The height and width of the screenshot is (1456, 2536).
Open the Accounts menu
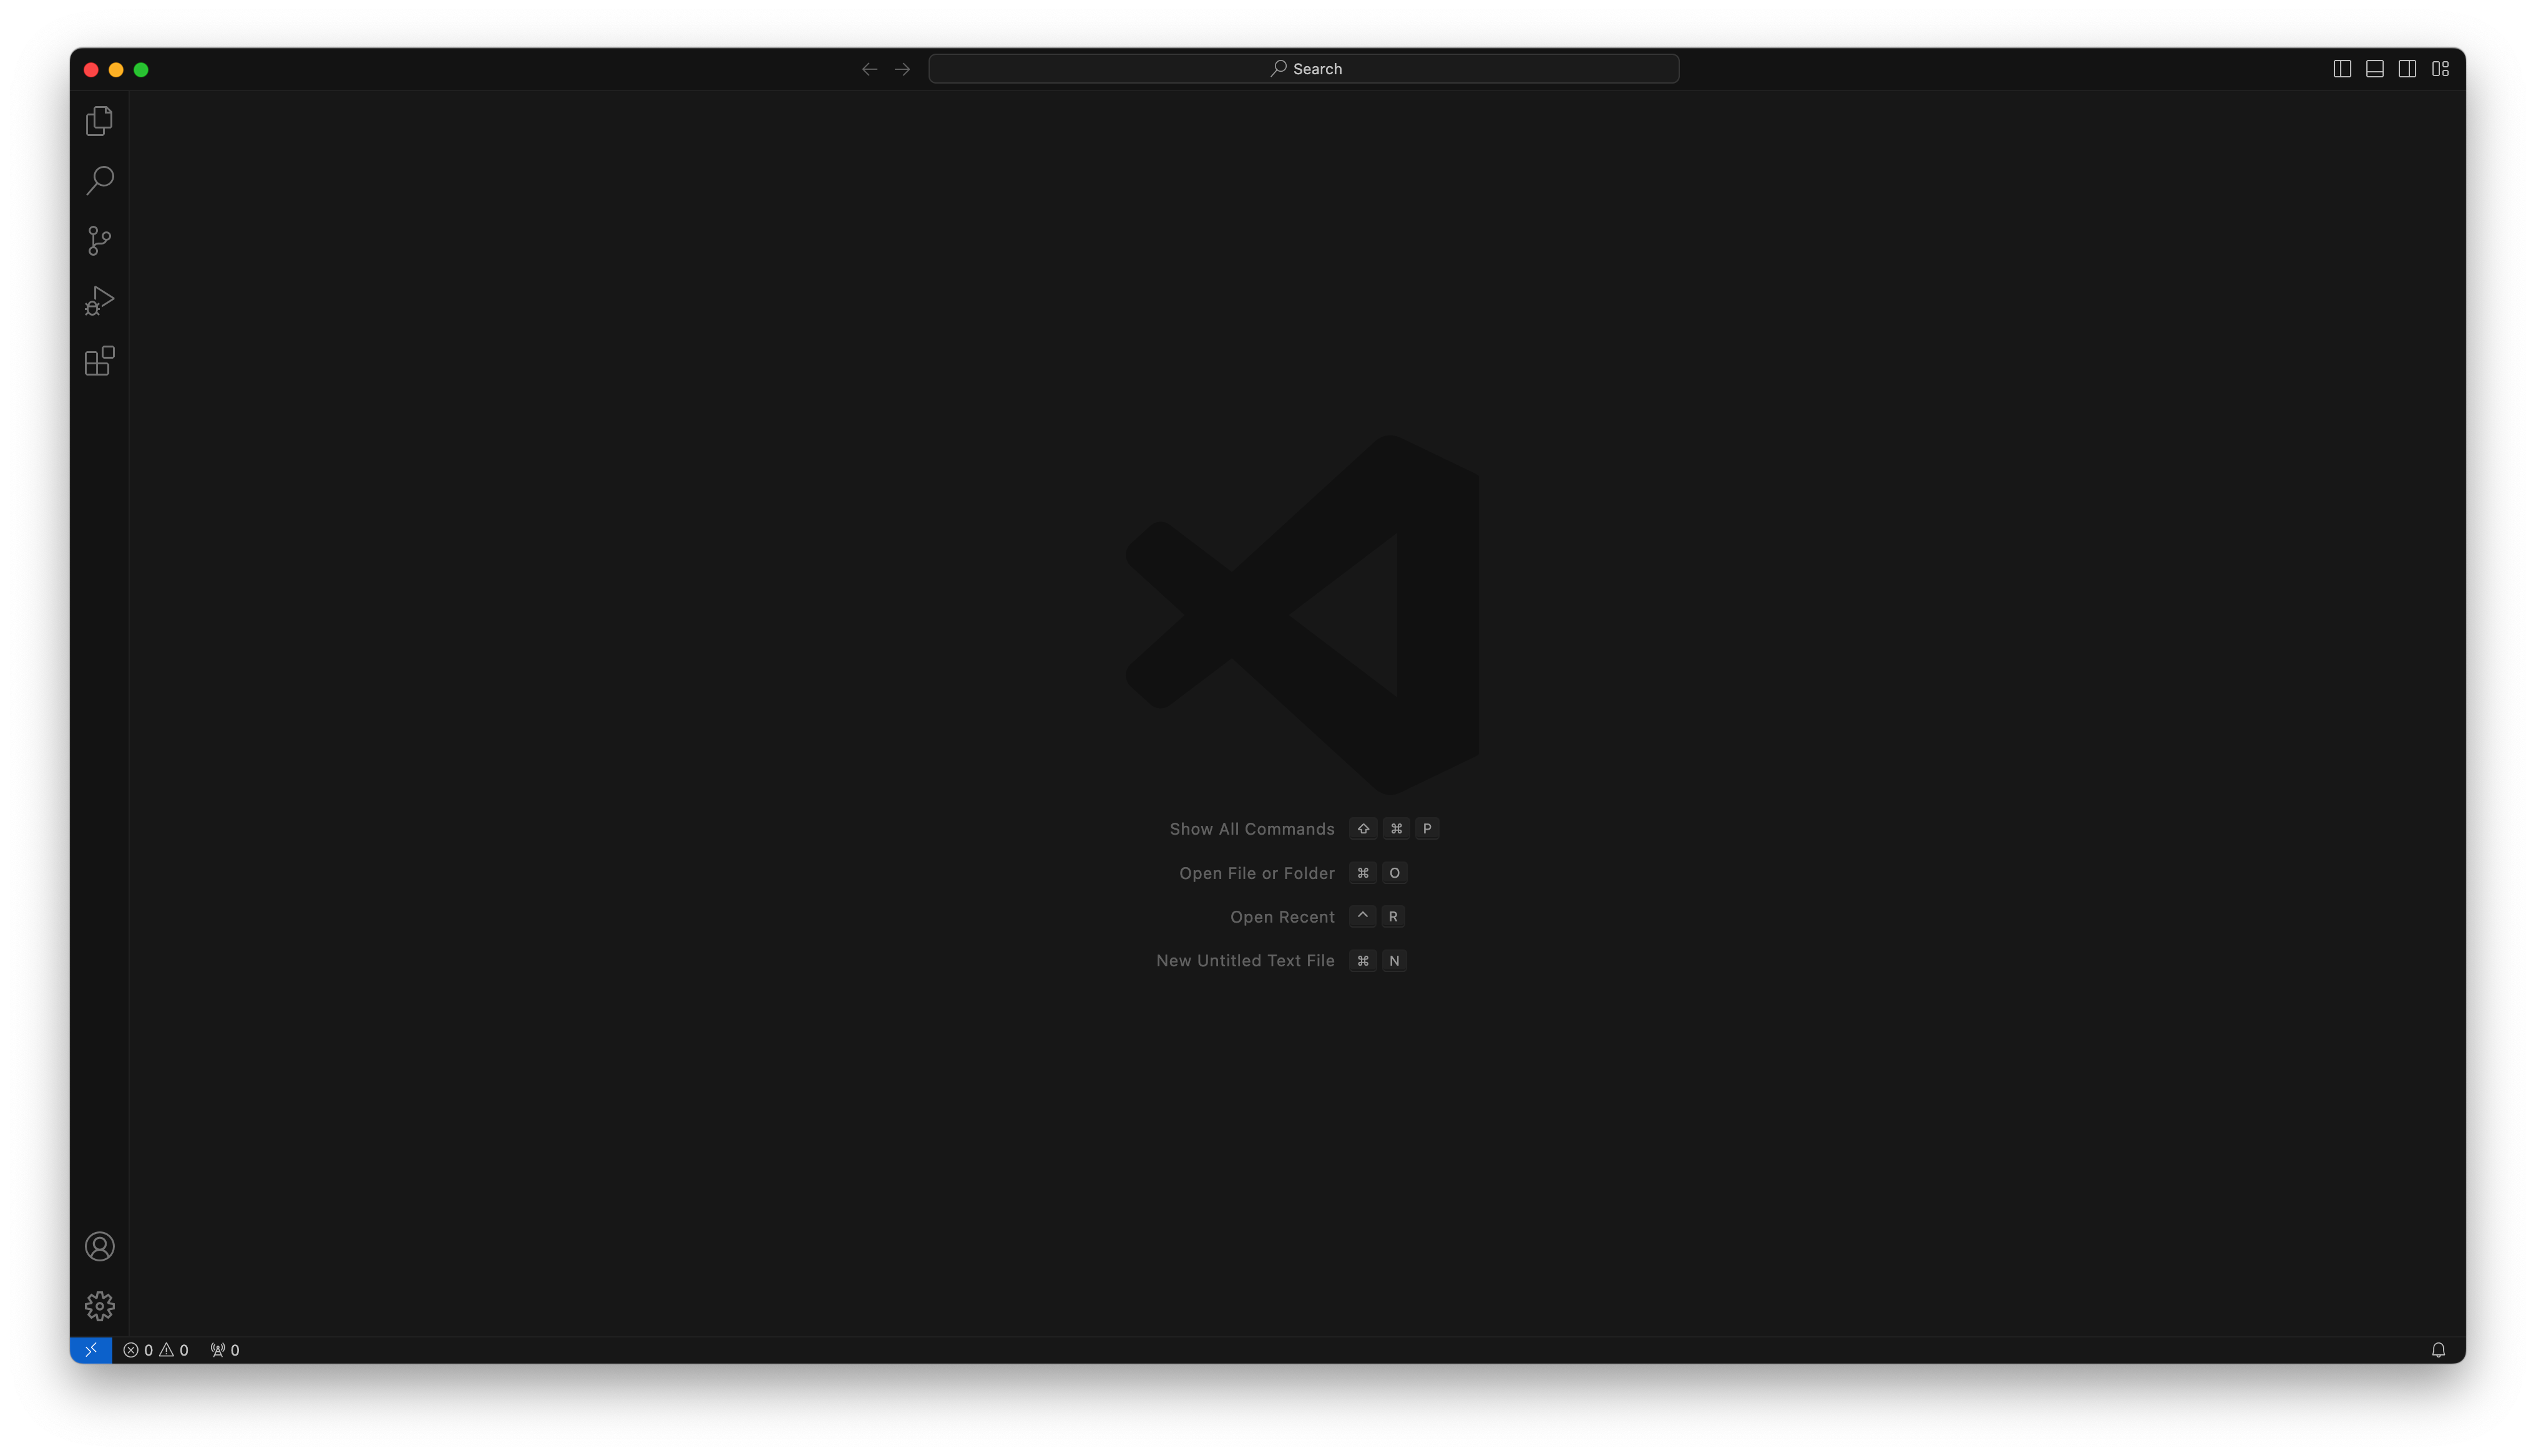pyautogui.click(x=99, y=1246)
